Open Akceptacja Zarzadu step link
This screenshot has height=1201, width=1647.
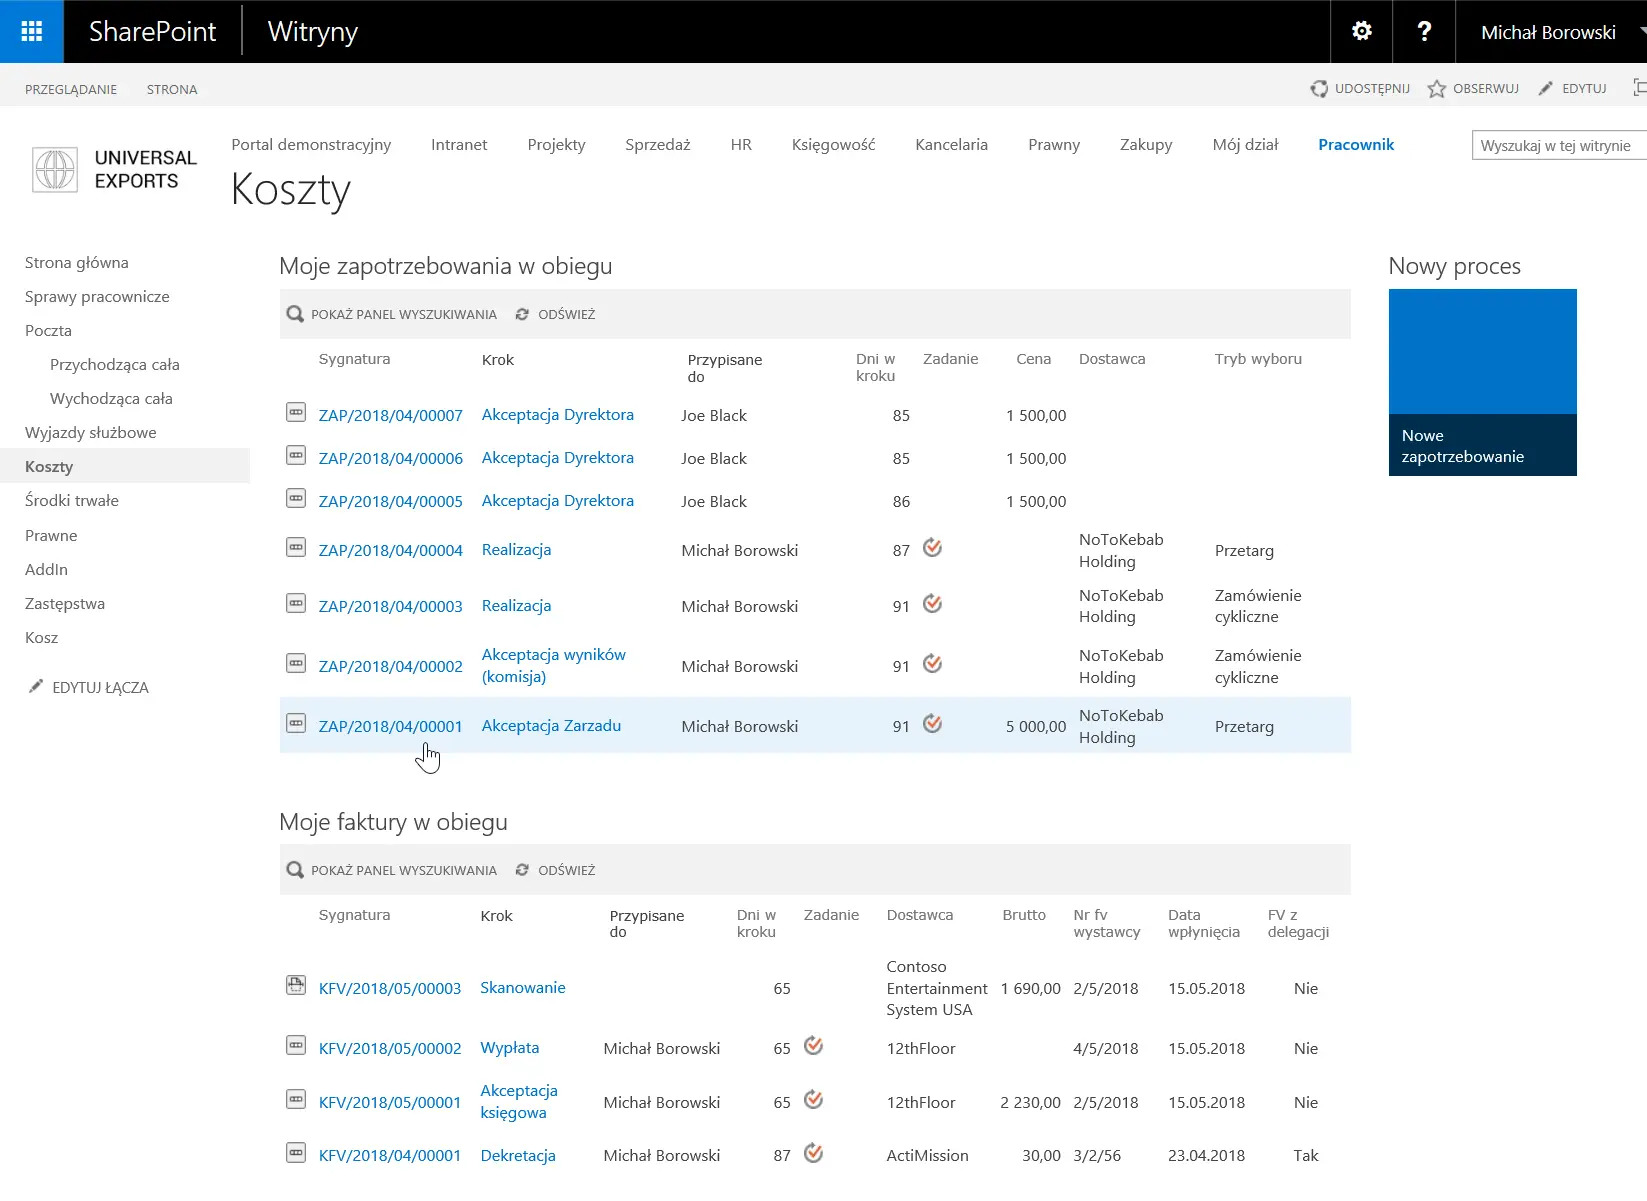551,726
